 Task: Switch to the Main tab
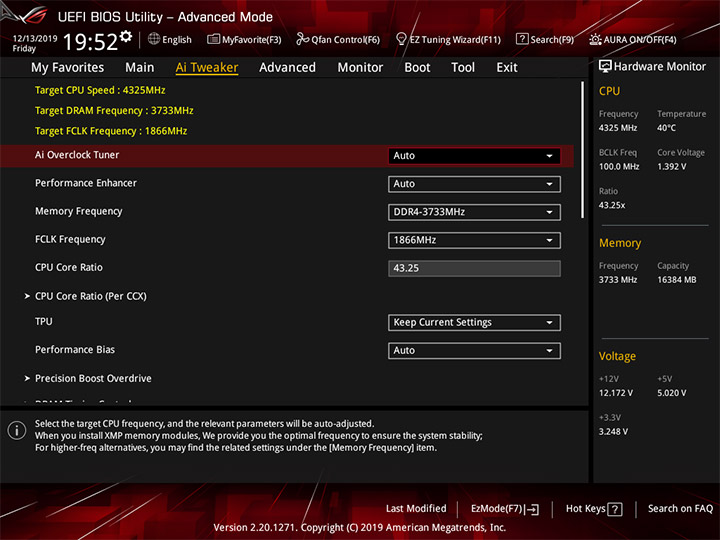[140, 68]
